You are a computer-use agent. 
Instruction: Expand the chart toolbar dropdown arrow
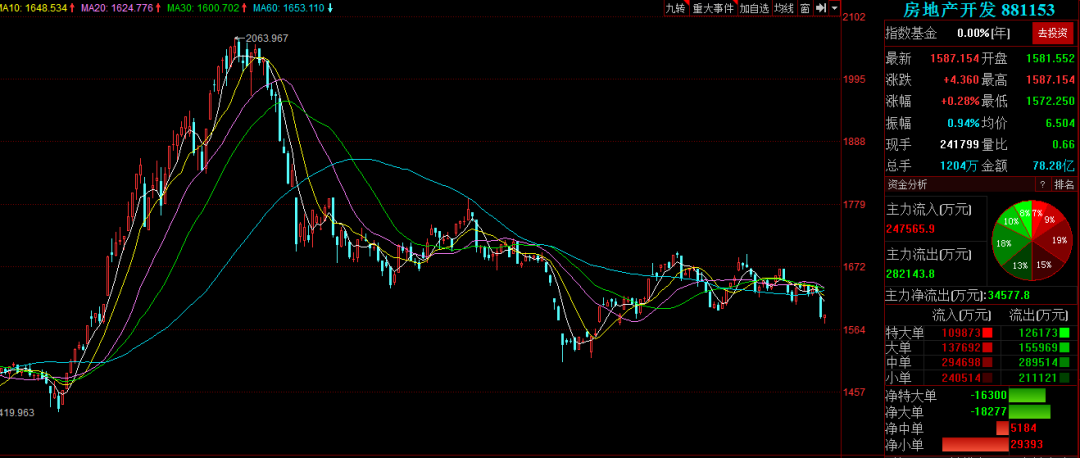(835, 8)
